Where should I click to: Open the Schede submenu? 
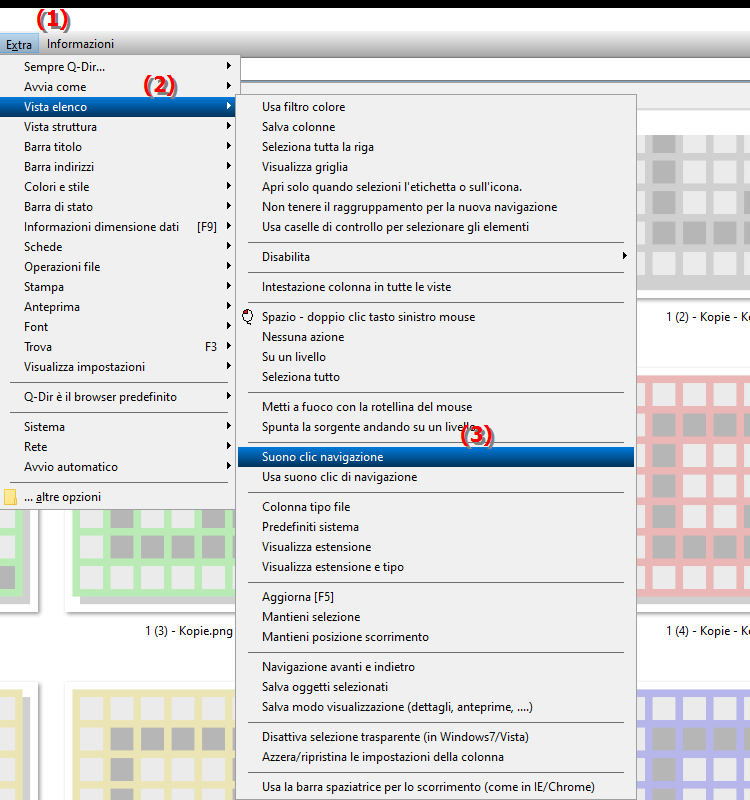[x=117, y=247]
